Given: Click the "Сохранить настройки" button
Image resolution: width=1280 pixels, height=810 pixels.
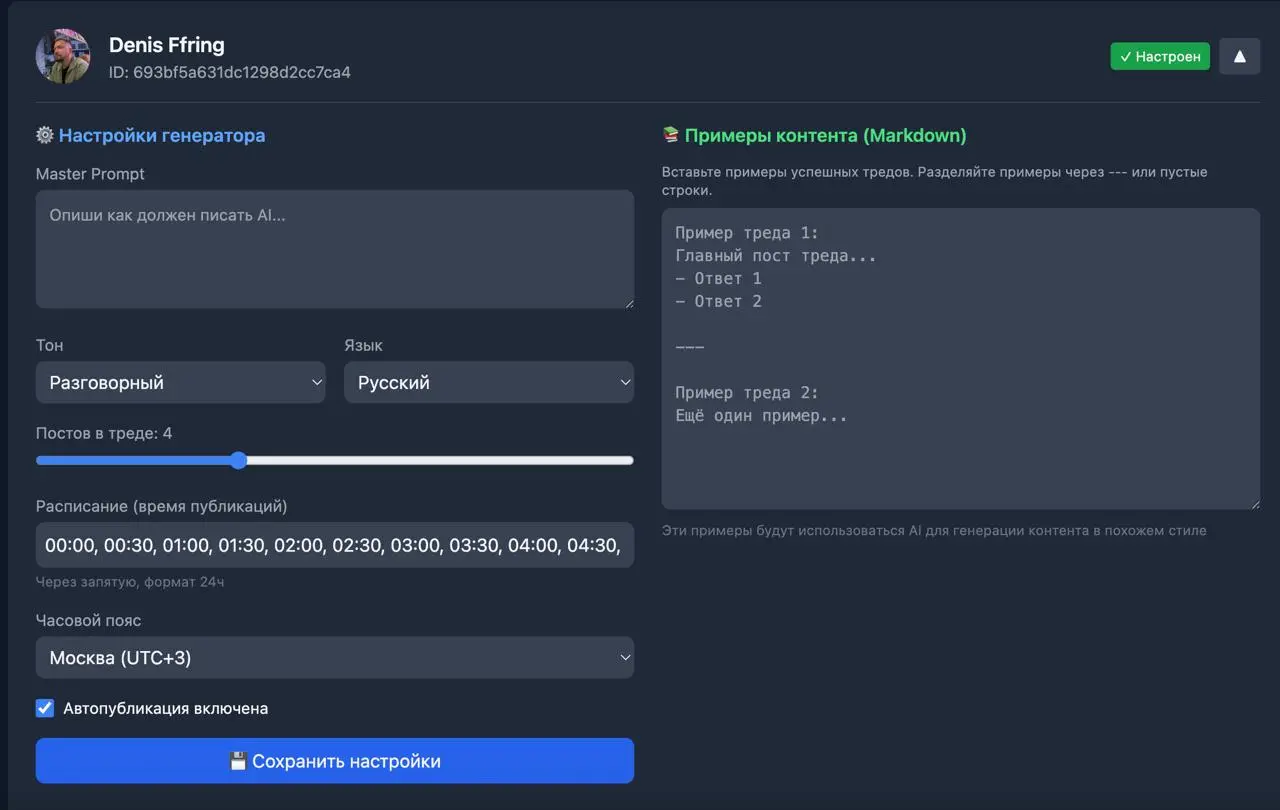Looking at the screenshot, I should click(335, 761).
